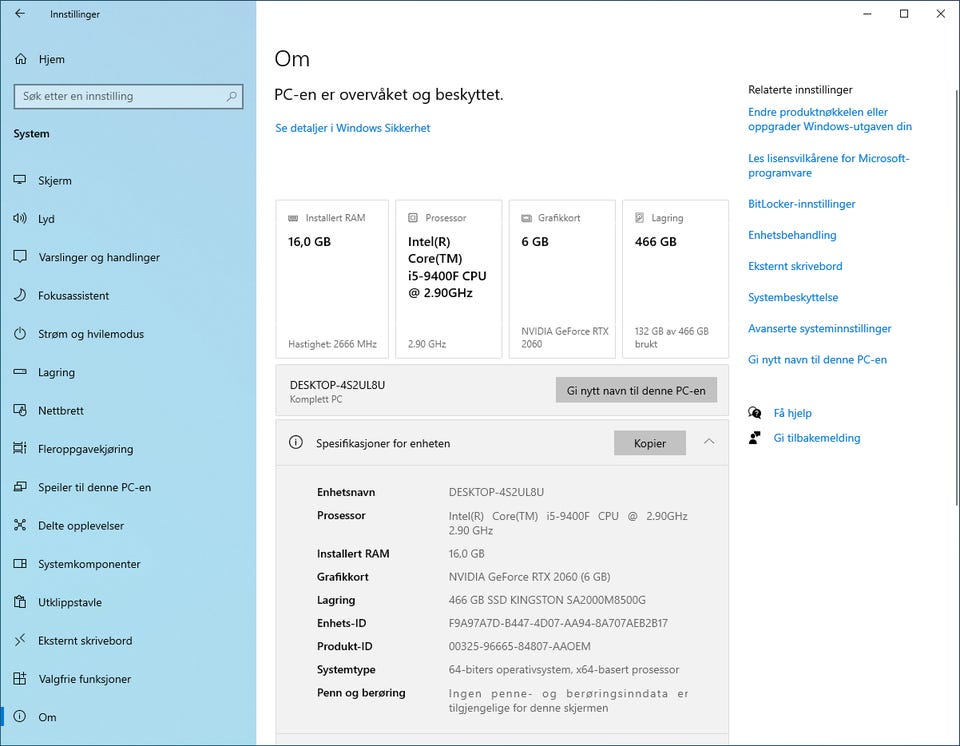Click the Lagring drive icon in the sidebar
The height and width of the screenshot is (746, 960).
[x=20, y=372]
